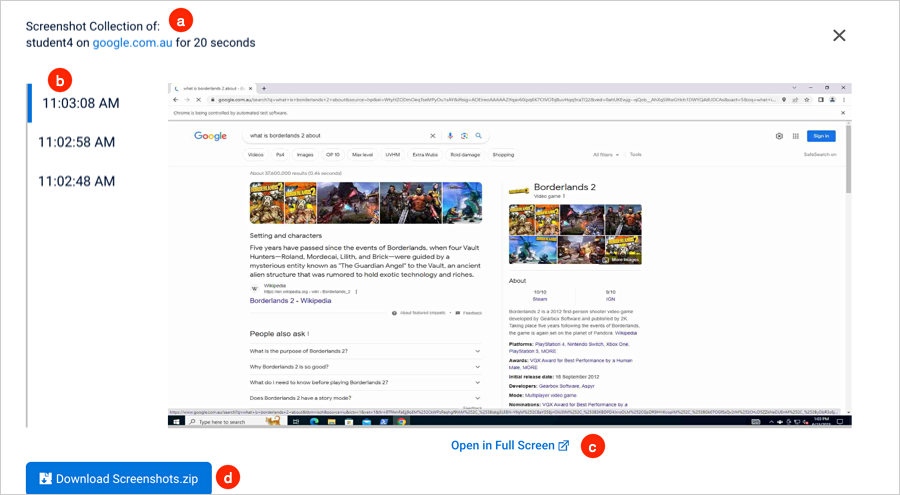Click the bookmark star icon in address bar
900x495 pixels.
click(x=806, y=100)
